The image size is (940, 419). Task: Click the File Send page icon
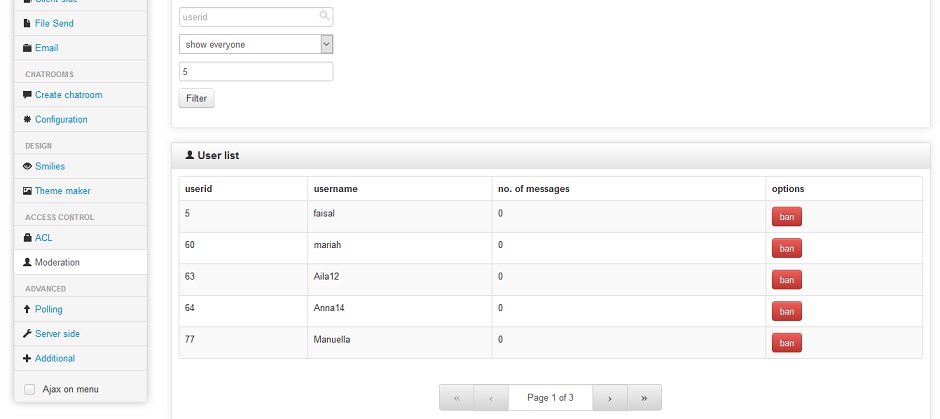27,23
